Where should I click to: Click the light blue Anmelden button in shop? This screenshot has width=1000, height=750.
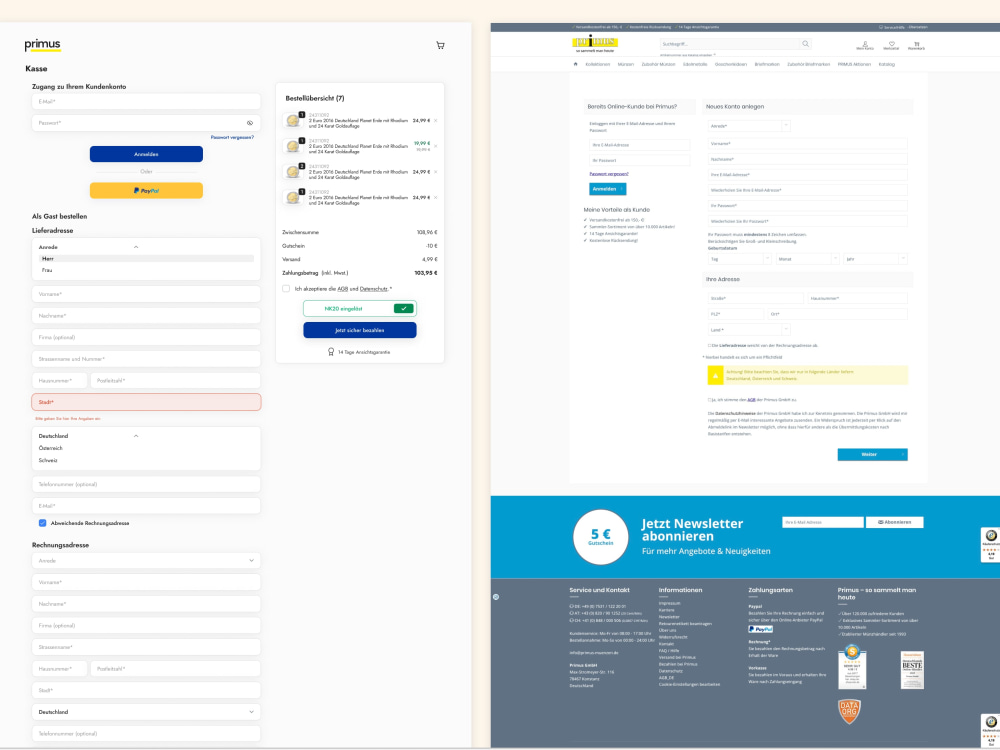coord(607,189)
